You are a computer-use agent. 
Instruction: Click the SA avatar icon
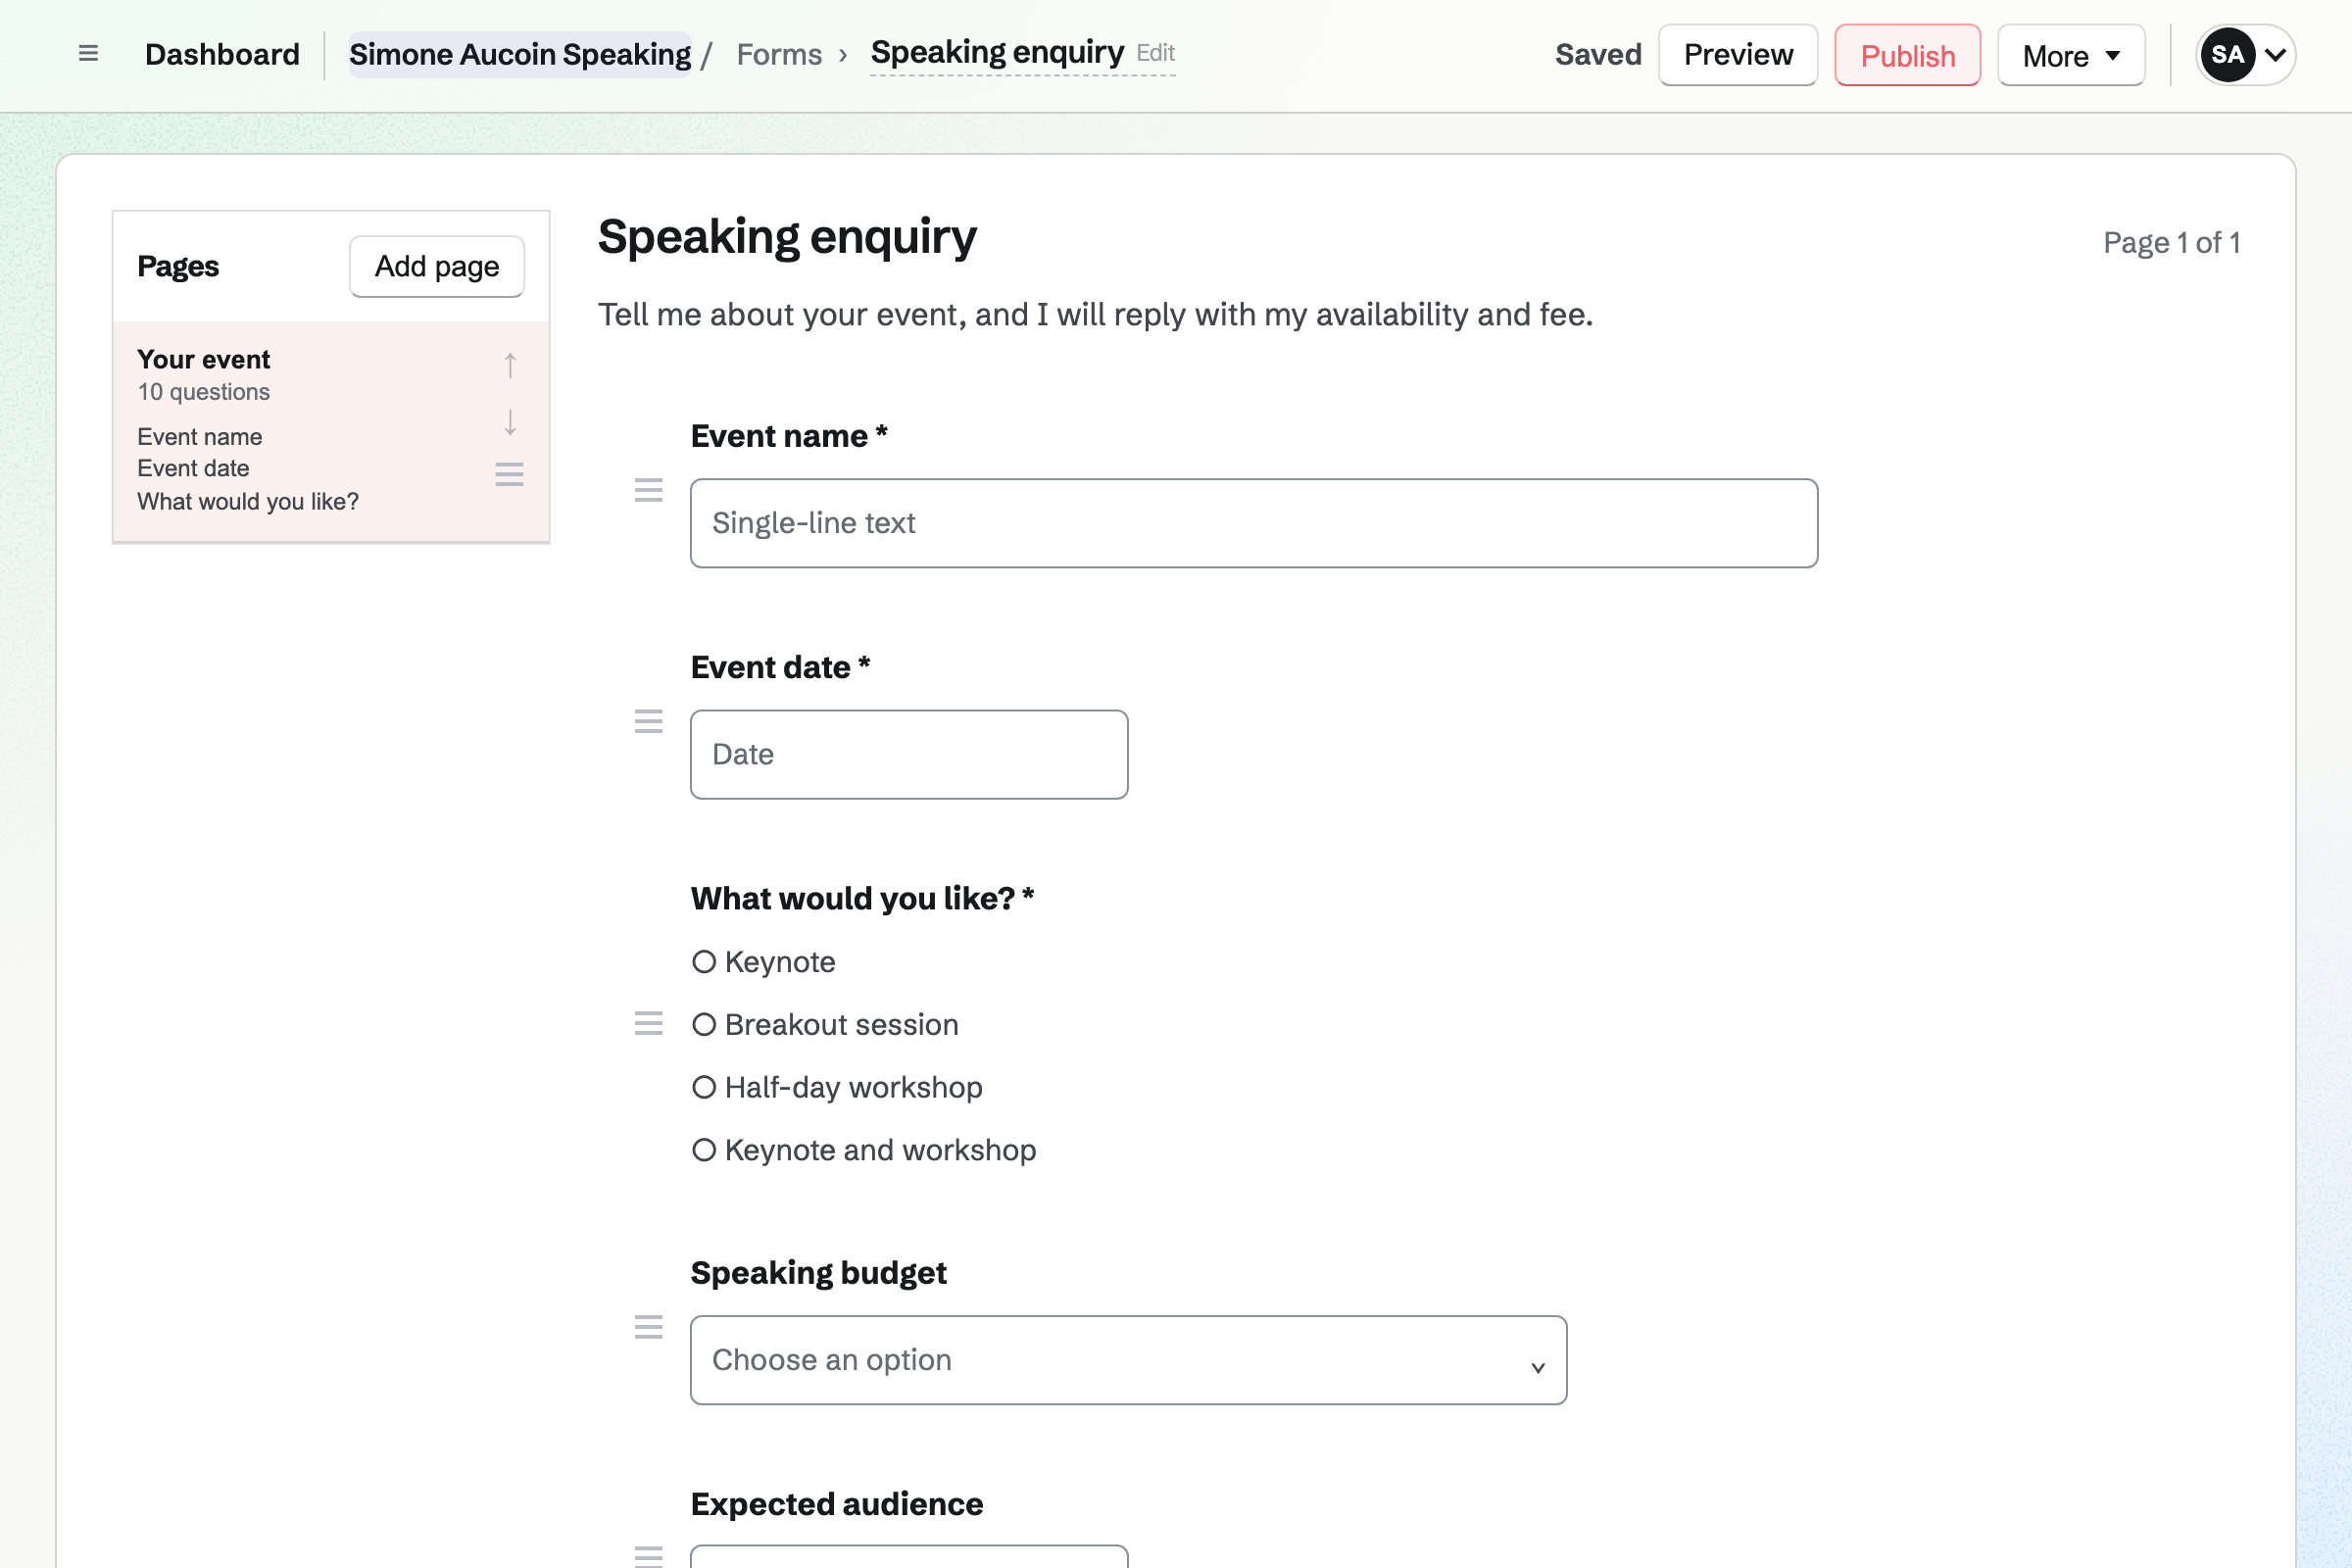pos(2228,55)
